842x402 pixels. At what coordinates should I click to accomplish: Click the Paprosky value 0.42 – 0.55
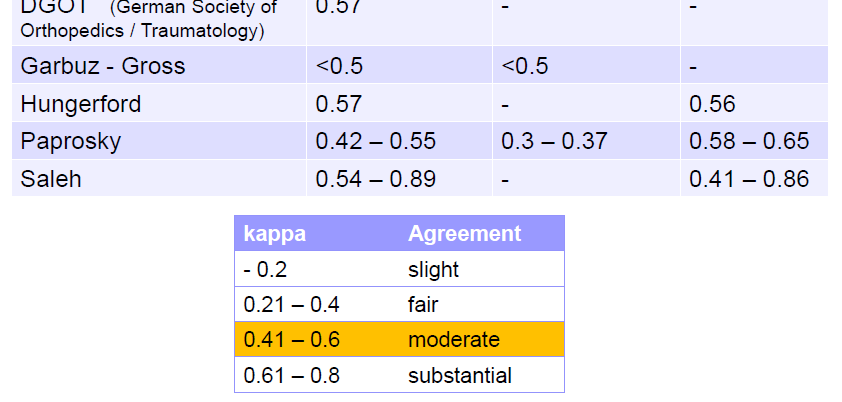point(376,142)
